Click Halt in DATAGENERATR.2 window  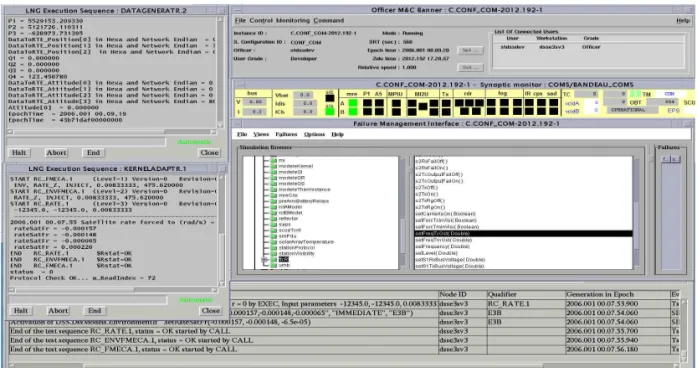point(19,152)
